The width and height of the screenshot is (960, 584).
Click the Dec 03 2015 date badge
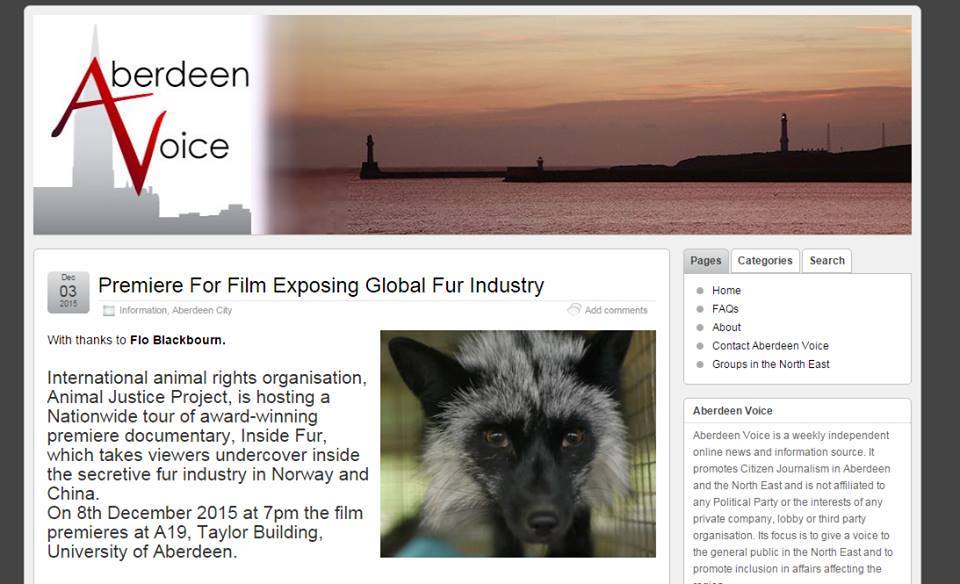pyautogui.click(x=68, y=291)
